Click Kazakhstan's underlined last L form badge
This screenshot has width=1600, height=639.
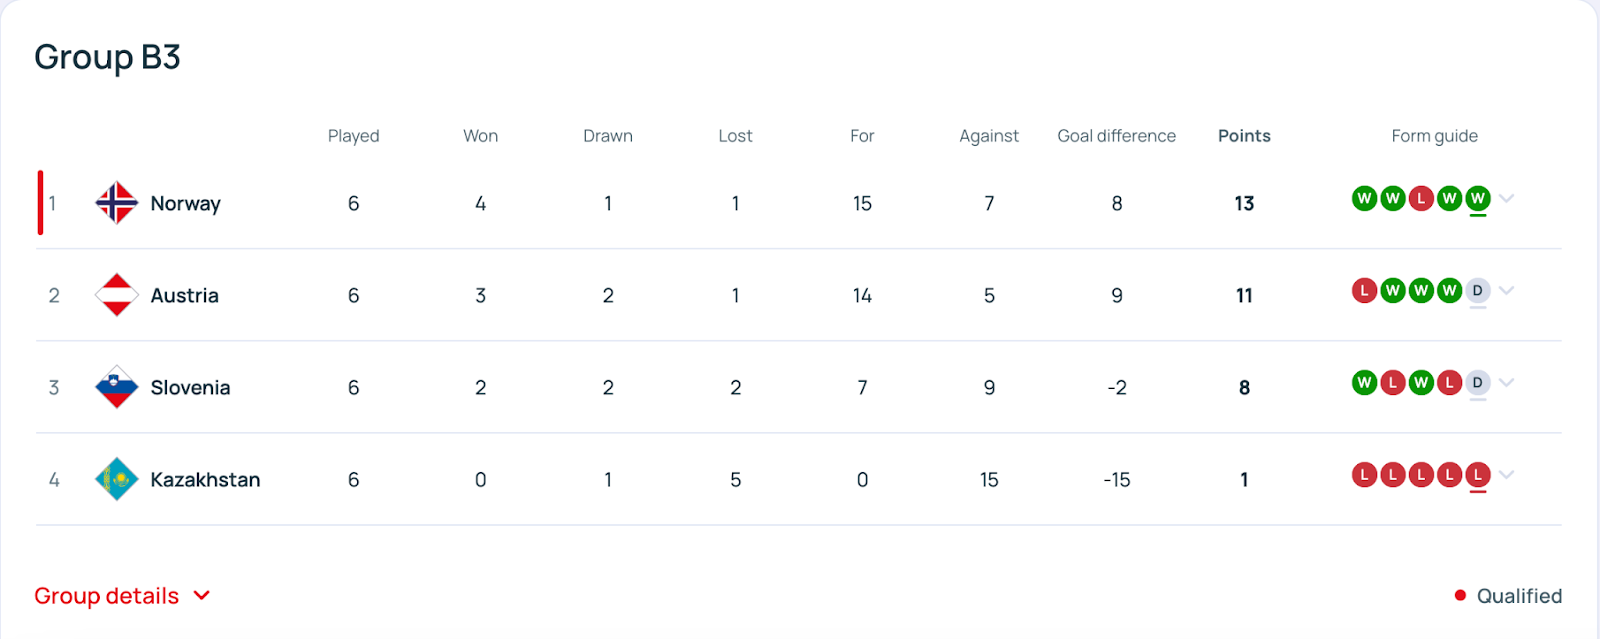pos(1478,475)
